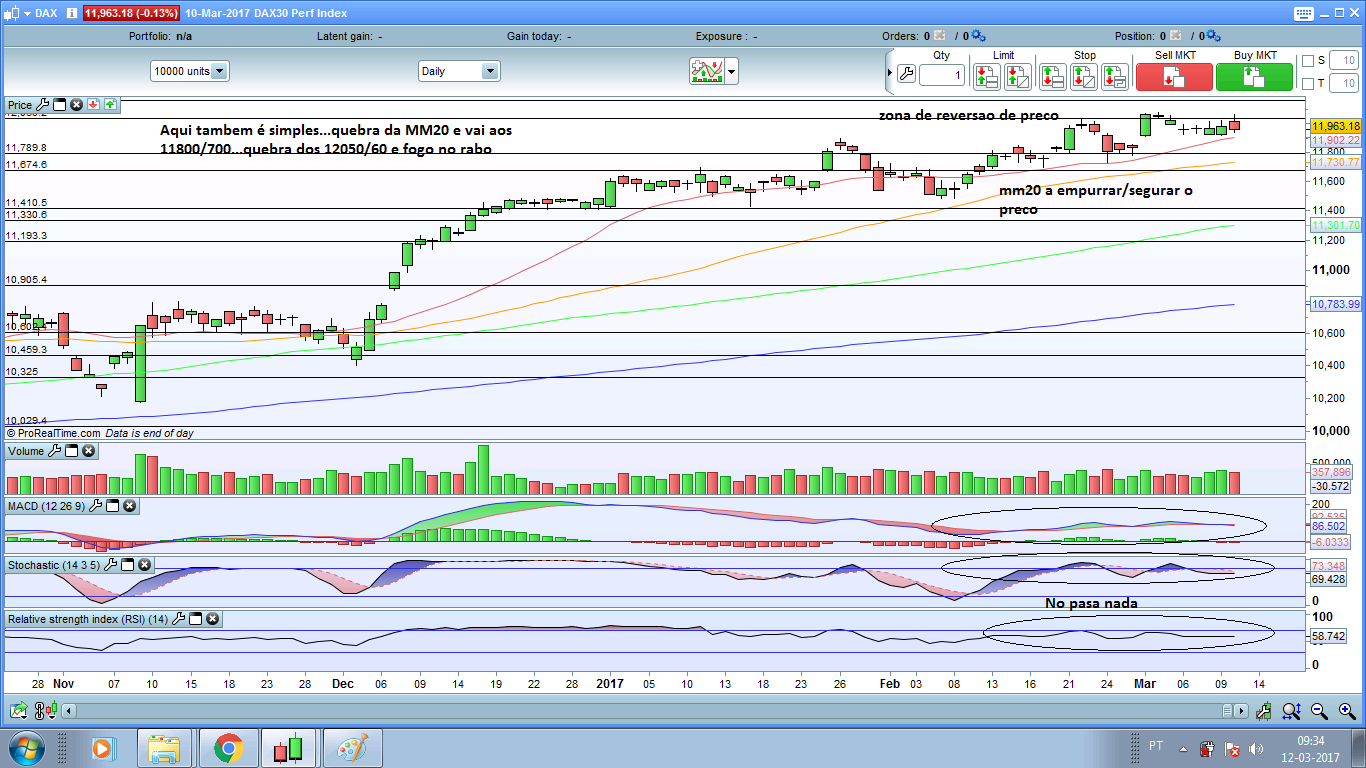Click the 'Portfolio: n/a' text
Image resolution: width=1366 pixels, height=768 pixels.
click(x=161, y=36)
